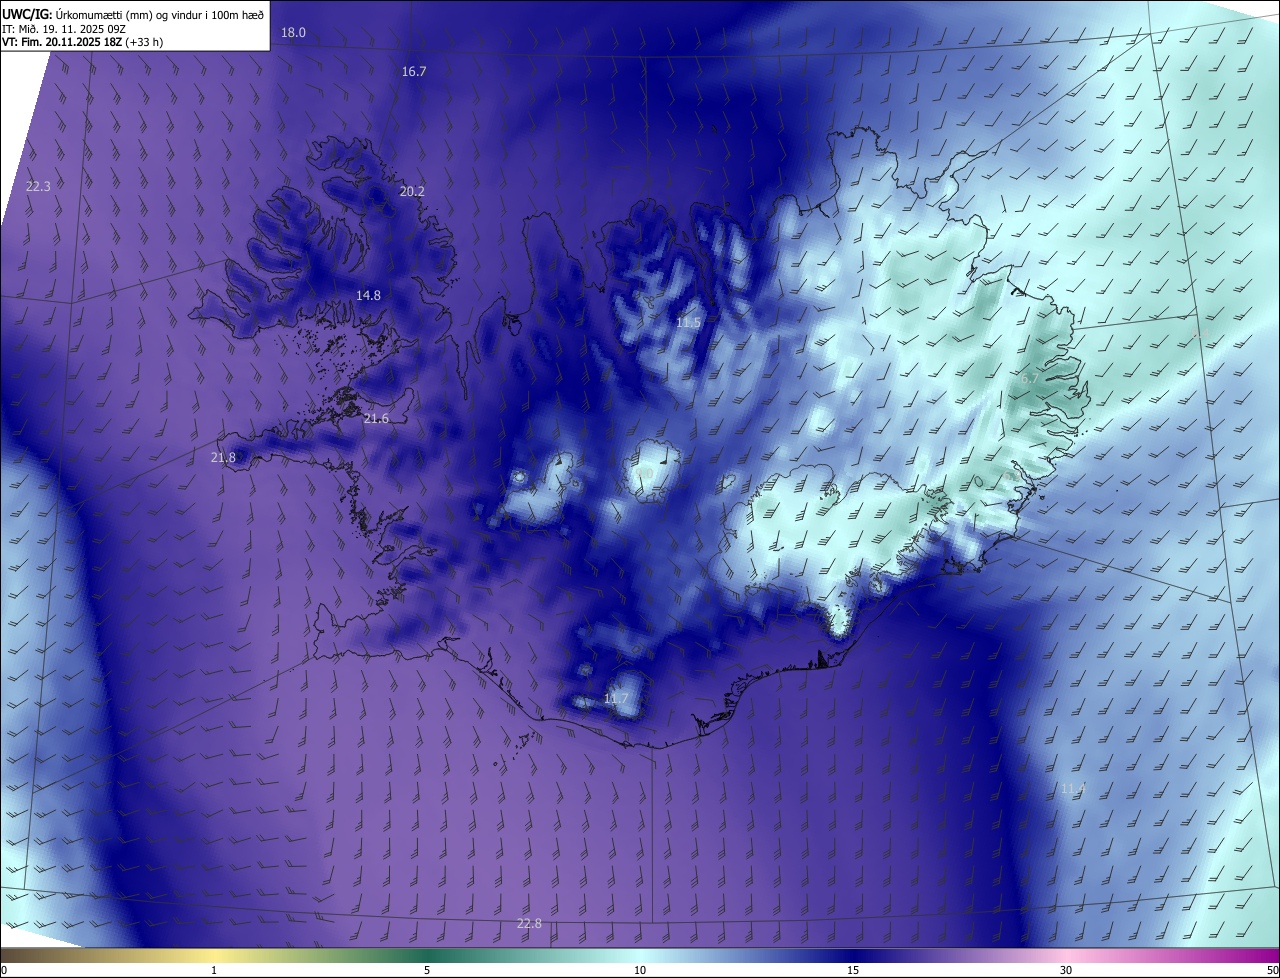
Task: Click the 21.6 value label
Action: [x=376, y=419]
